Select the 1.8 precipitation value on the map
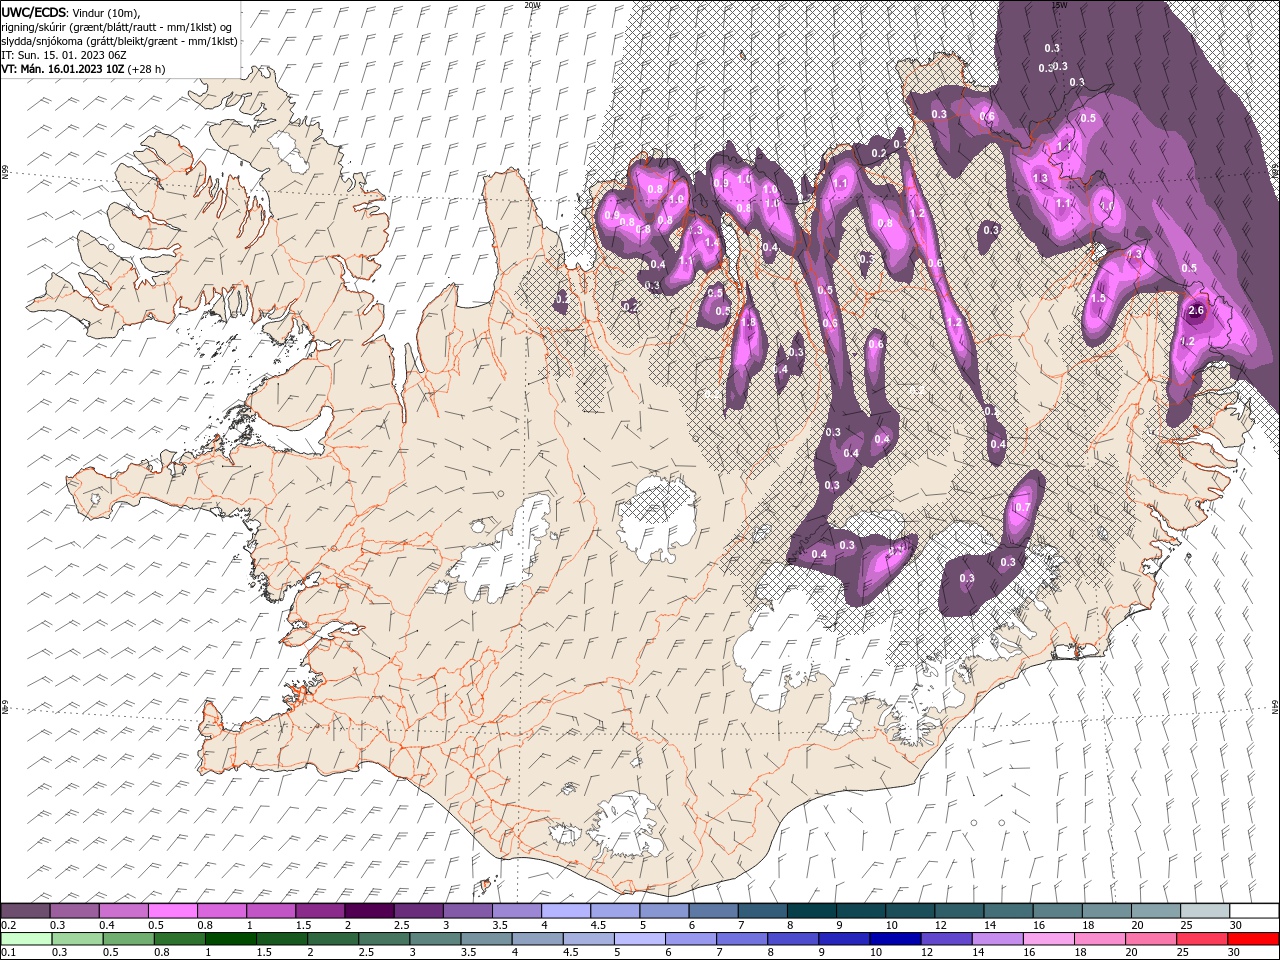The width and height of the screenshot is (1280, 960). click(x=749, y=322)
